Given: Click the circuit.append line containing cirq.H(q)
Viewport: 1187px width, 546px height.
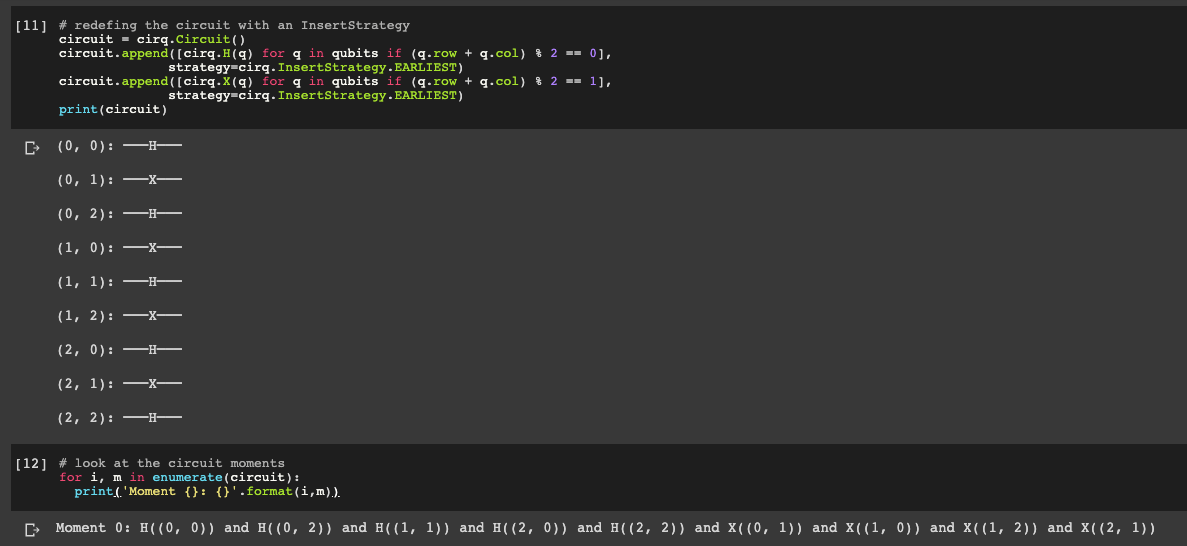Looking at the screenshot, I should click(335, 54).
